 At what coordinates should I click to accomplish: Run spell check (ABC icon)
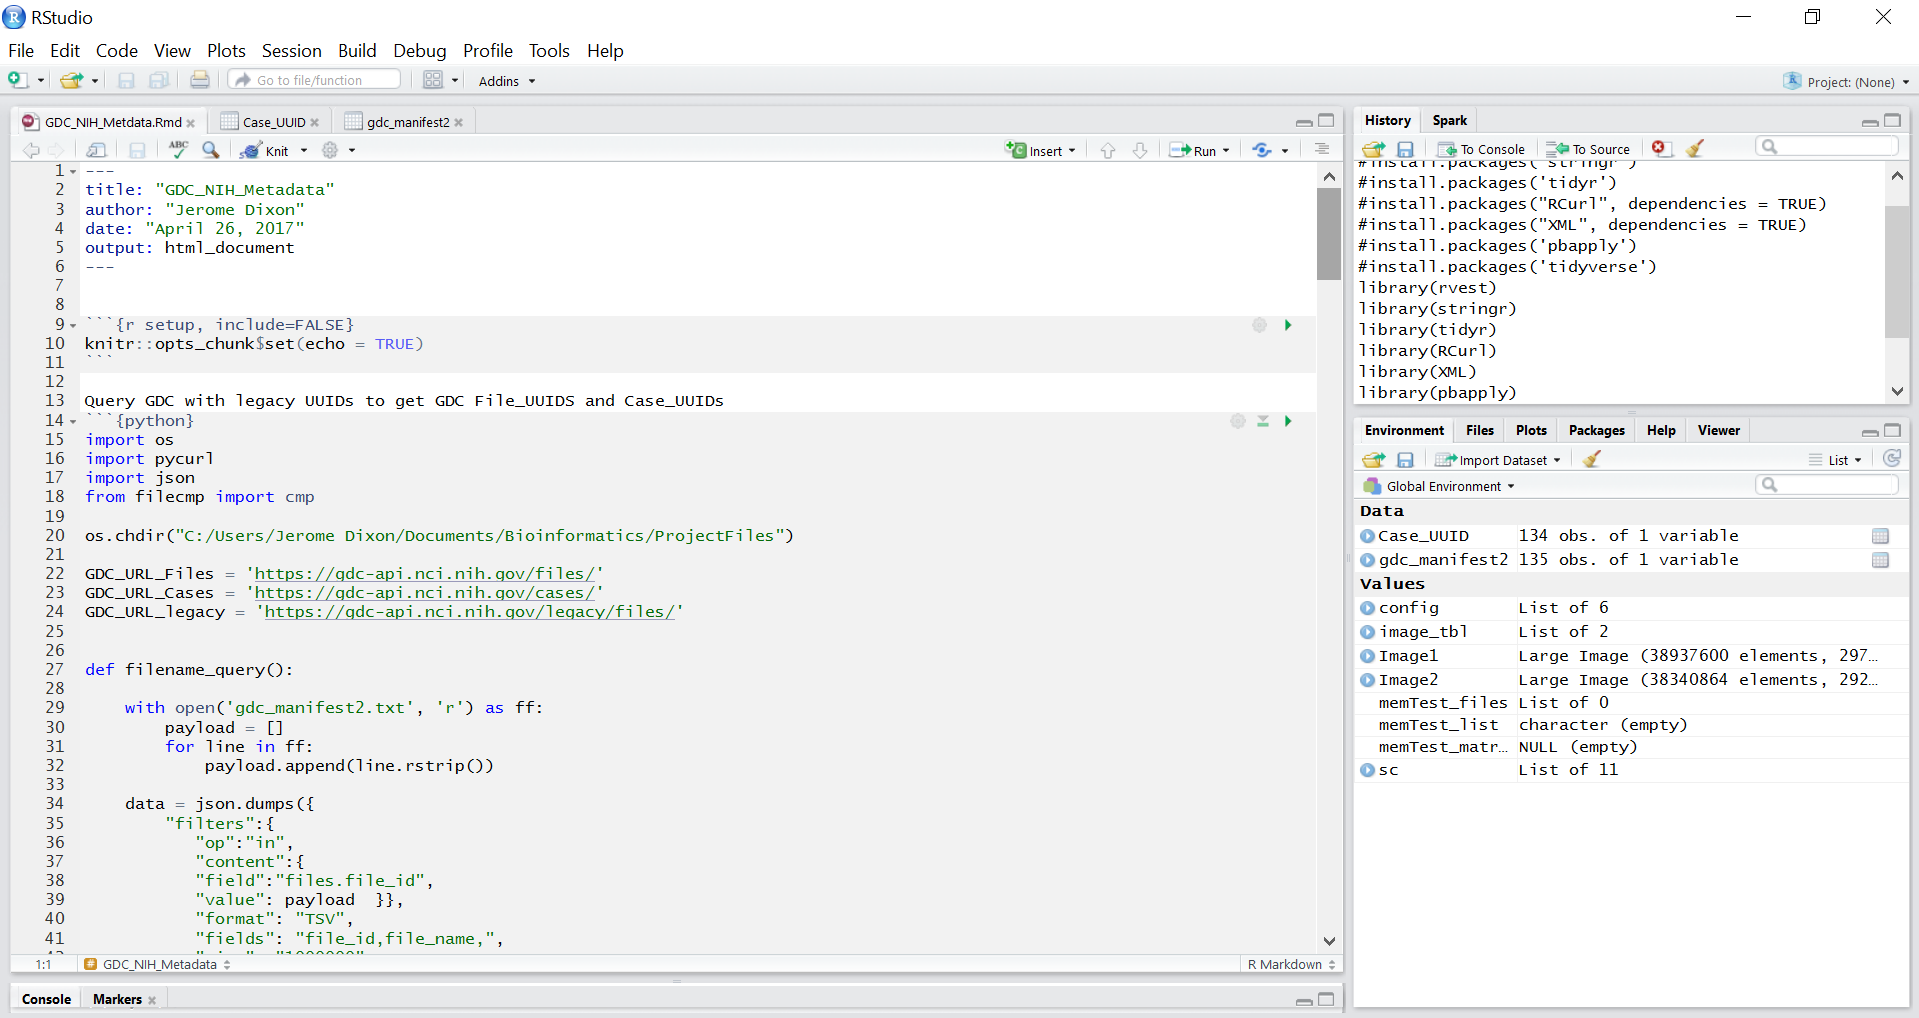178,149
